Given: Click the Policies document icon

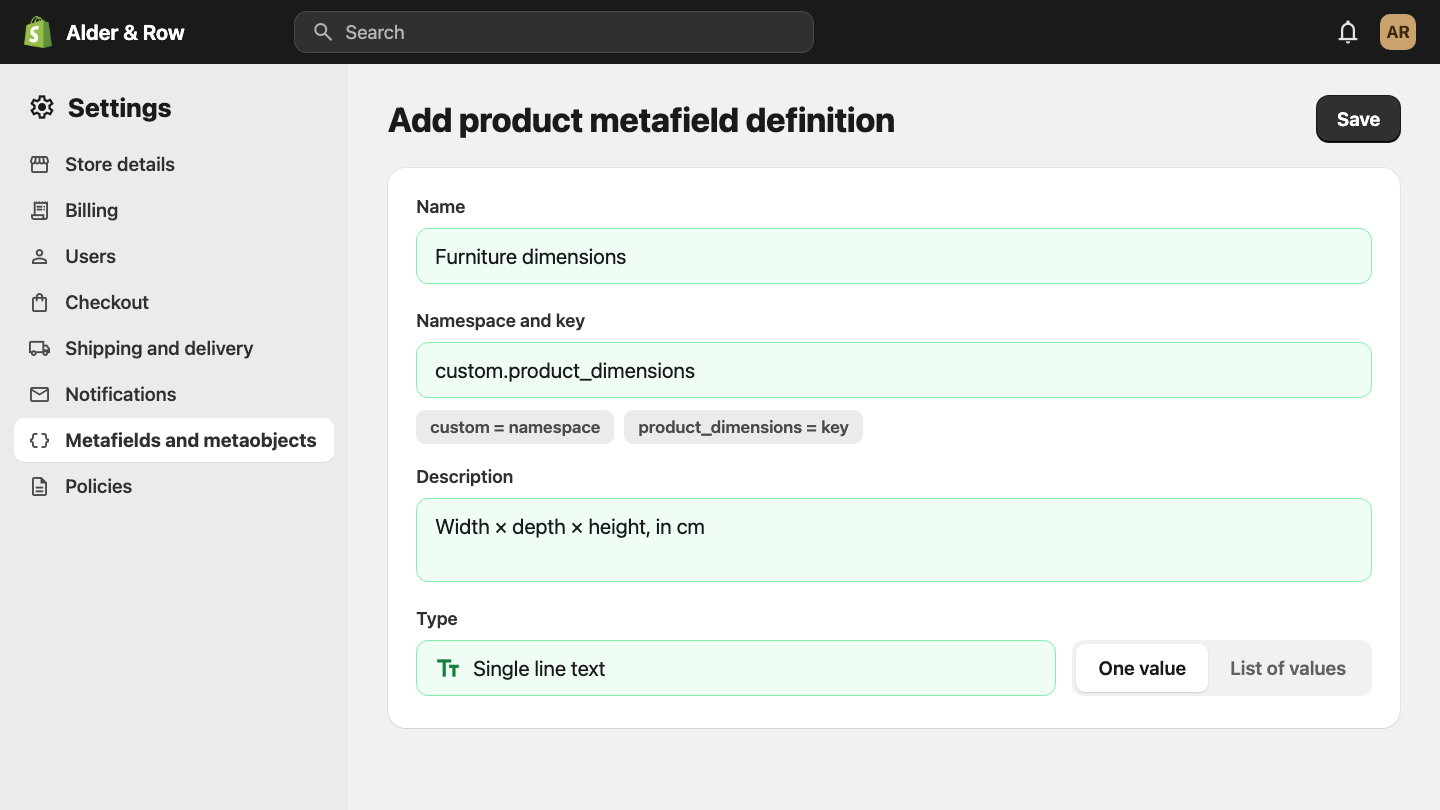Looking at the screenshot, I should tap(40, 486).
